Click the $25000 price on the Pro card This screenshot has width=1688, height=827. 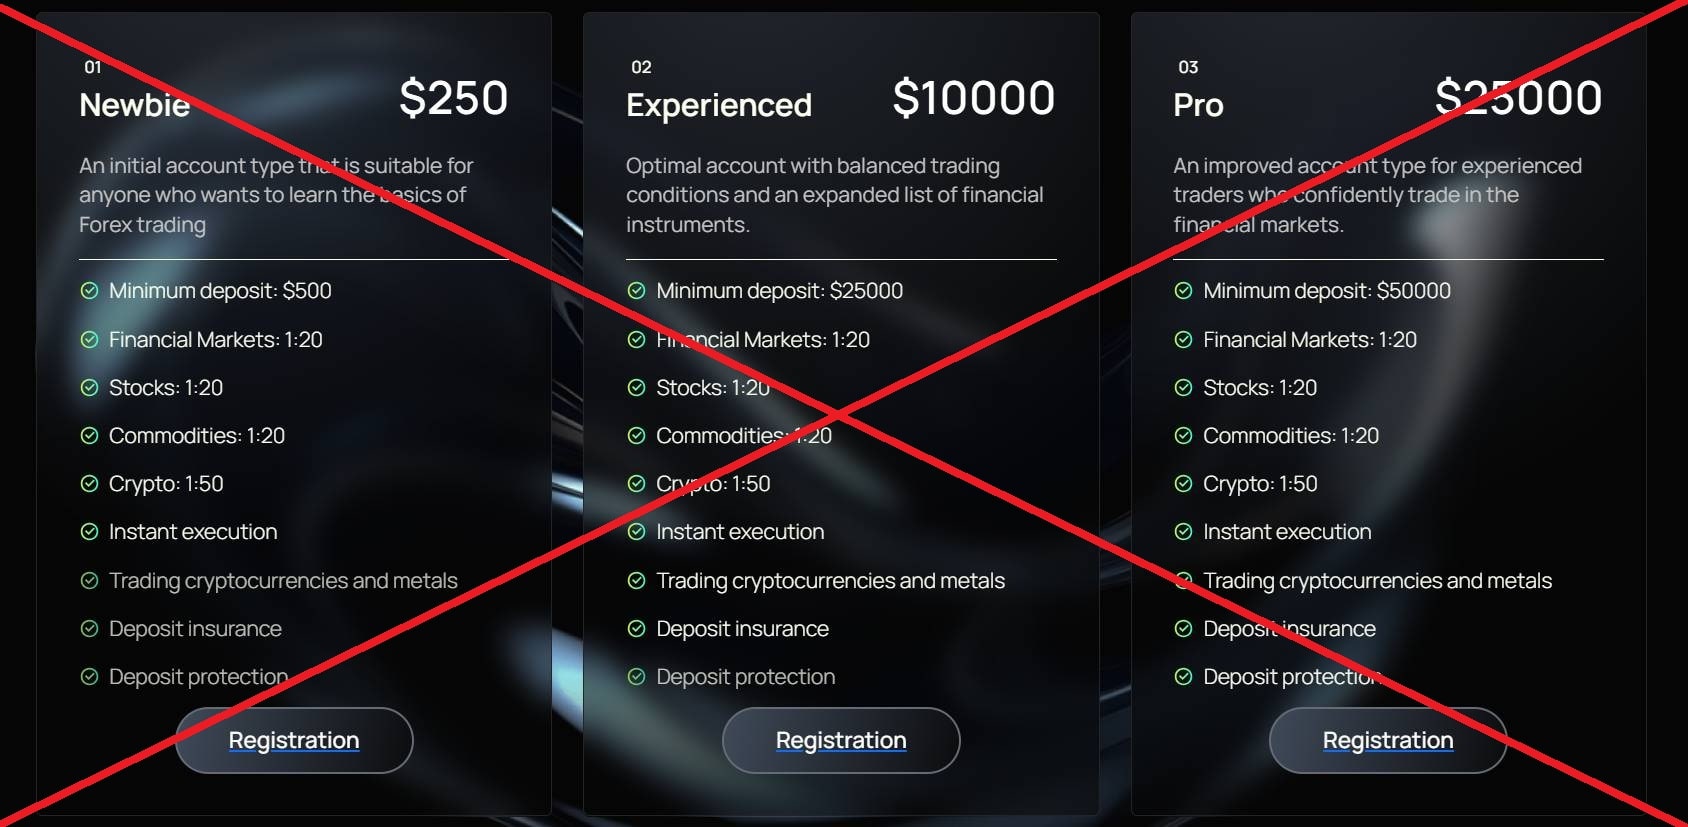pyautogui.click(x=1518, y=97)
